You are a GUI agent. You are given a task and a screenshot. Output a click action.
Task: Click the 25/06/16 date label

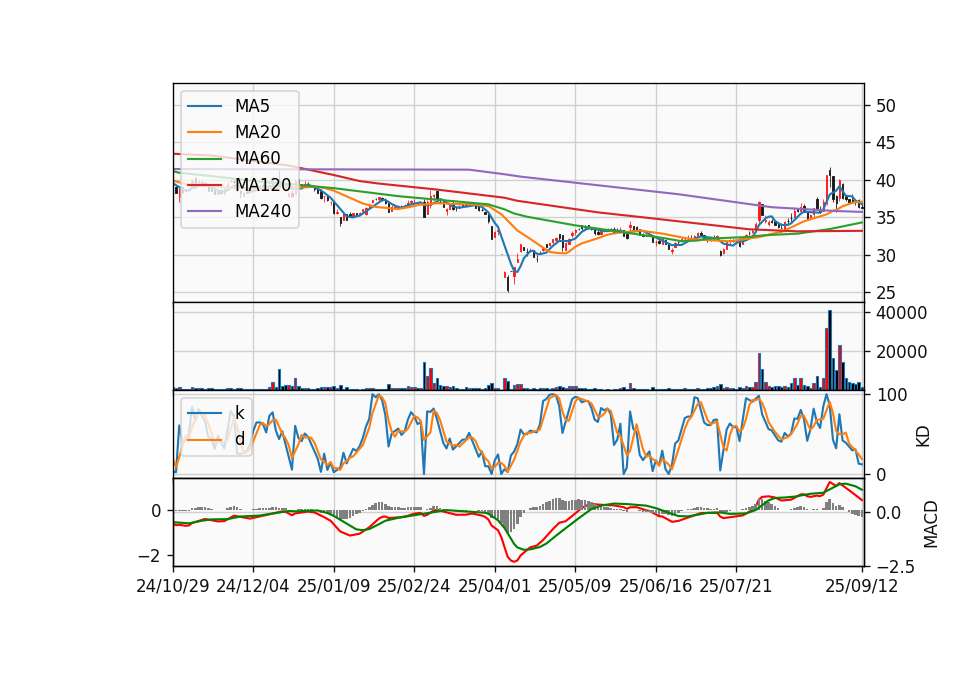coord(655,586)
